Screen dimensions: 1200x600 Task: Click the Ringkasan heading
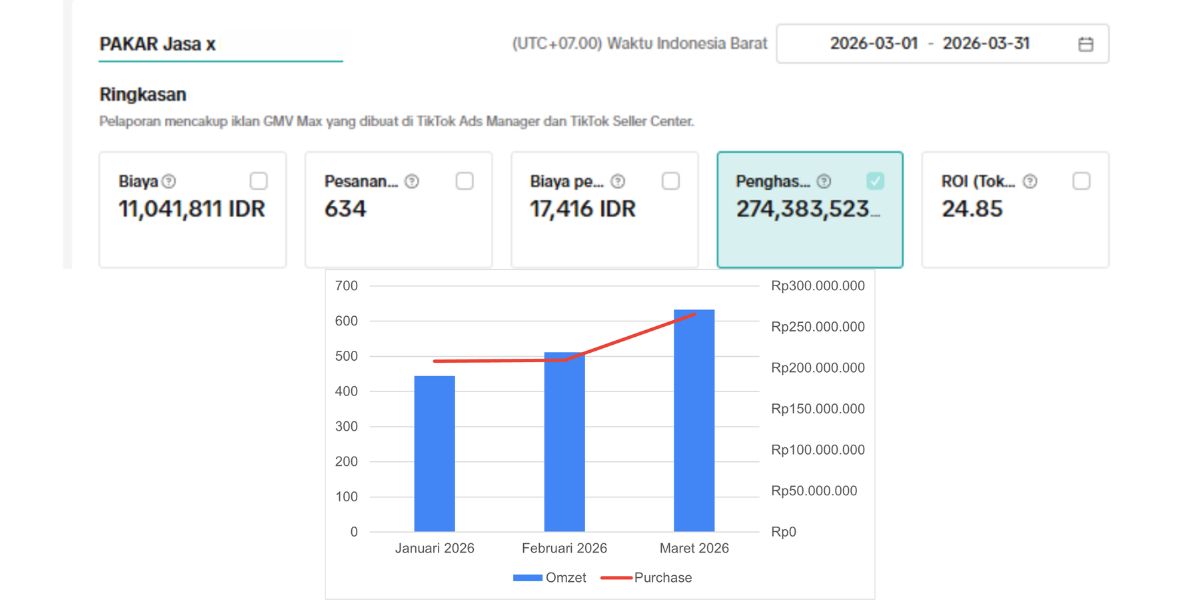(143, 95)
